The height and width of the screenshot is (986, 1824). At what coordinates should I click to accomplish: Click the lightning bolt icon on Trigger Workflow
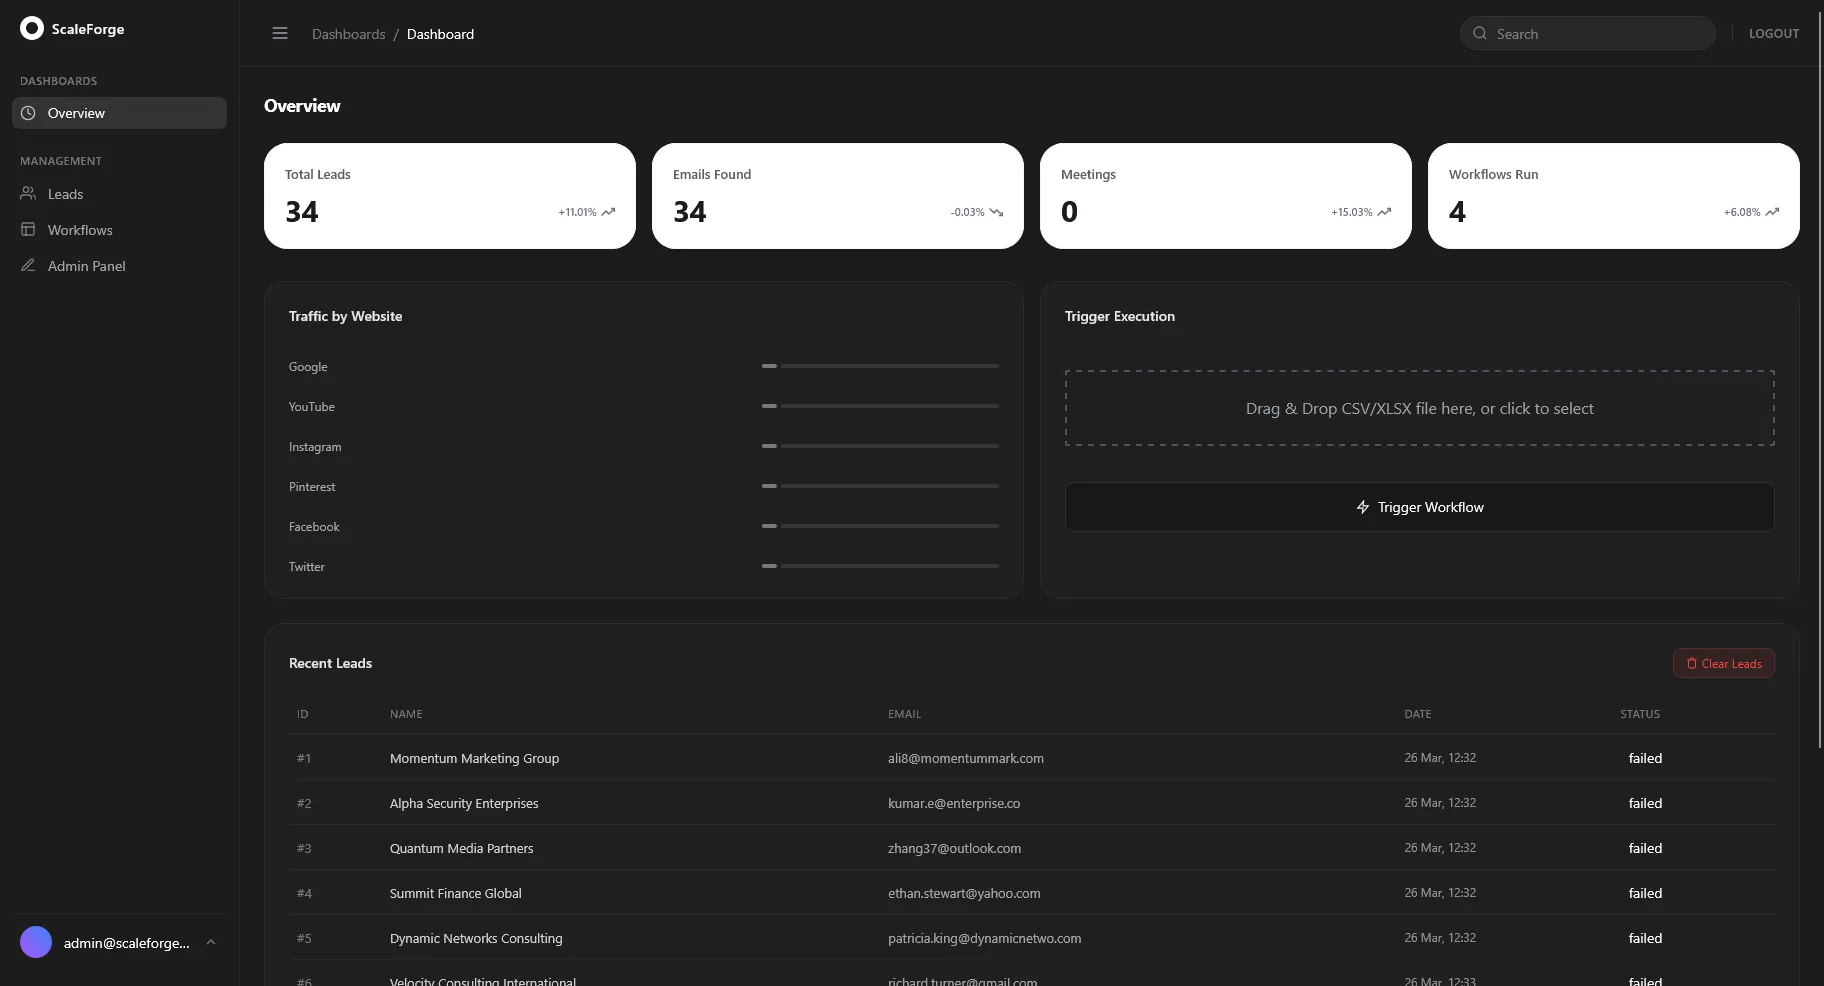(x=1363, y=507)
